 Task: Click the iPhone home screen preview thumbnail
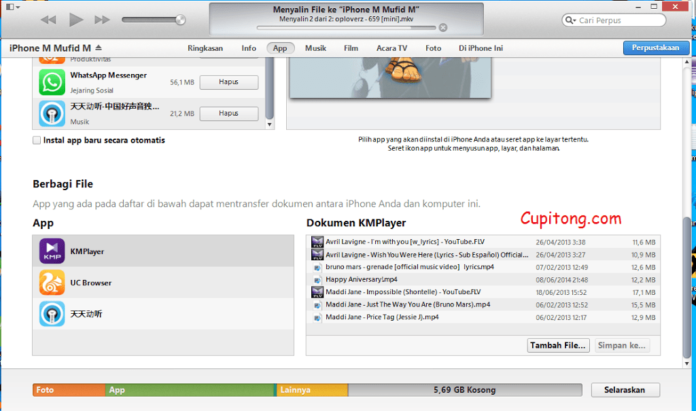(x=390, y=78)
